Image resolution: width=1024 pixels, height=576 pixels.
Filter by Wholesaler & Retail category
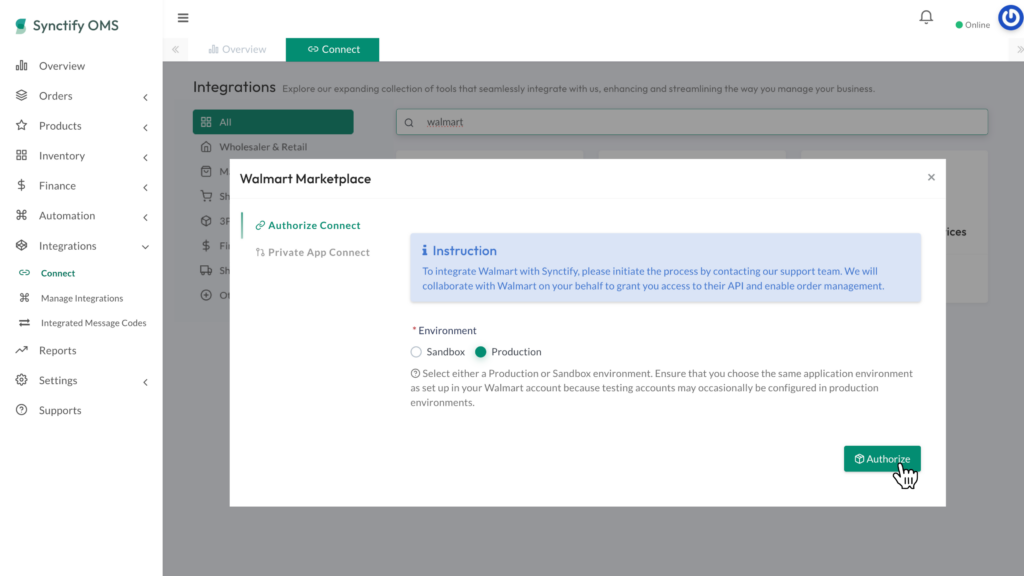(263, 146)
